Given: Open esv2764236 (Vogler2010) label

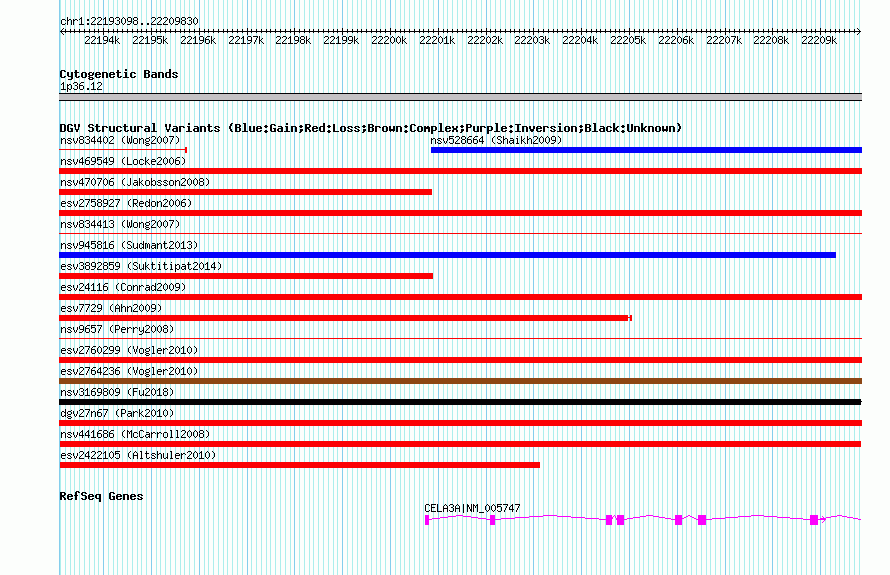Looking at the screenshot, I should tap(129, 371).
